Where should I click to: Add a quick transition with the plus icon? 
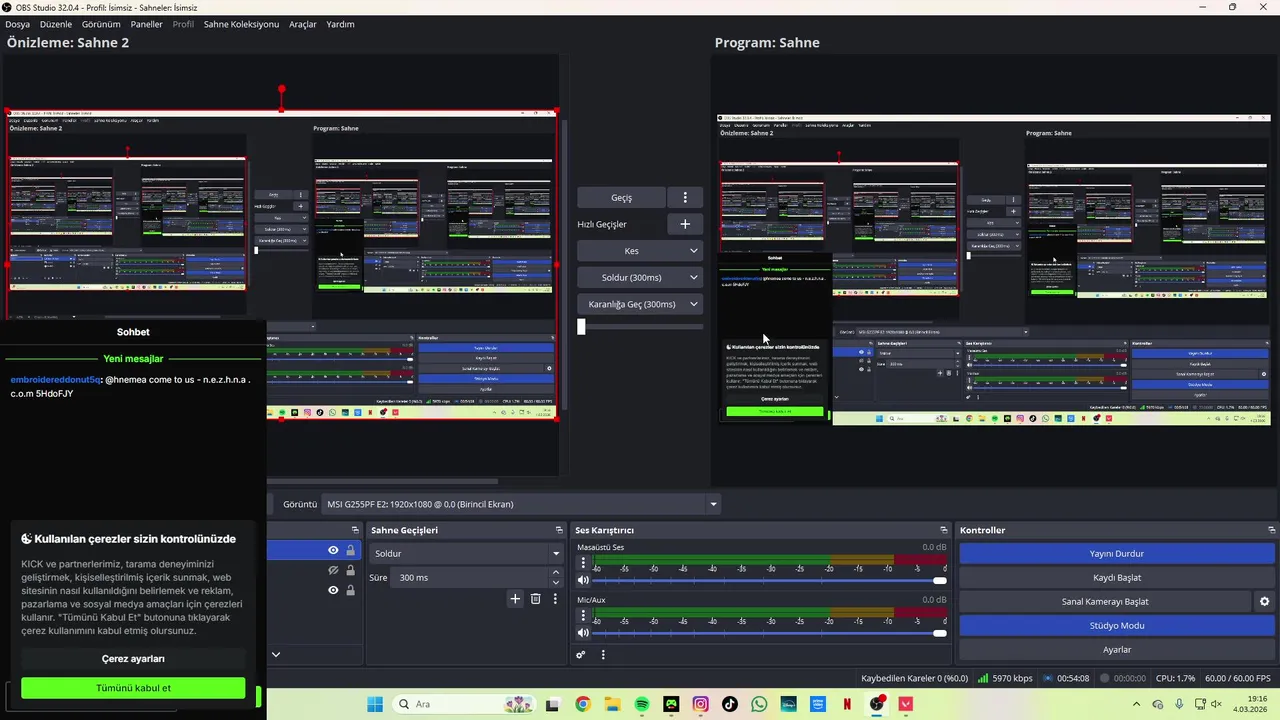[685, 224]
